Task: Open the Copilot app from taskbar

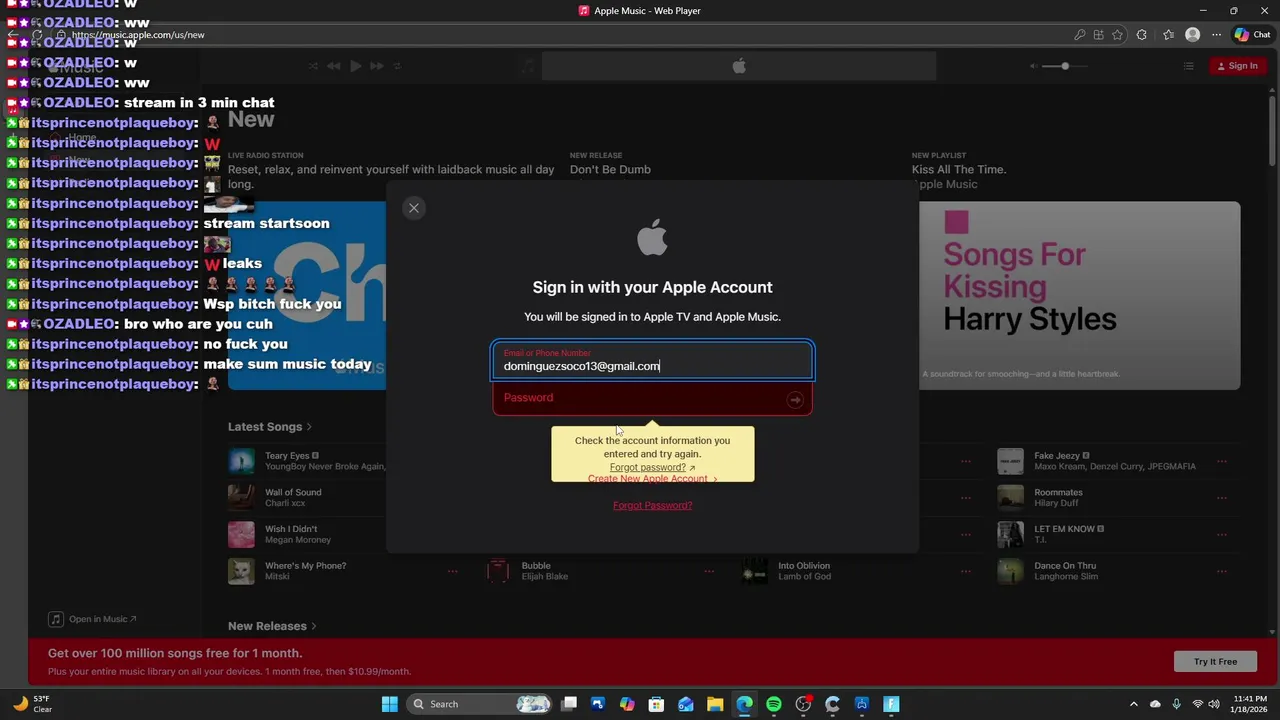Action: [627, 704]
